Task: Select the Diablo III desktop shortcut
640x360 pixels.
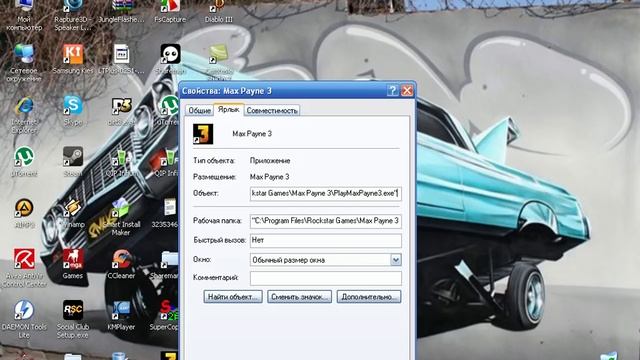Action: point(218,11)
